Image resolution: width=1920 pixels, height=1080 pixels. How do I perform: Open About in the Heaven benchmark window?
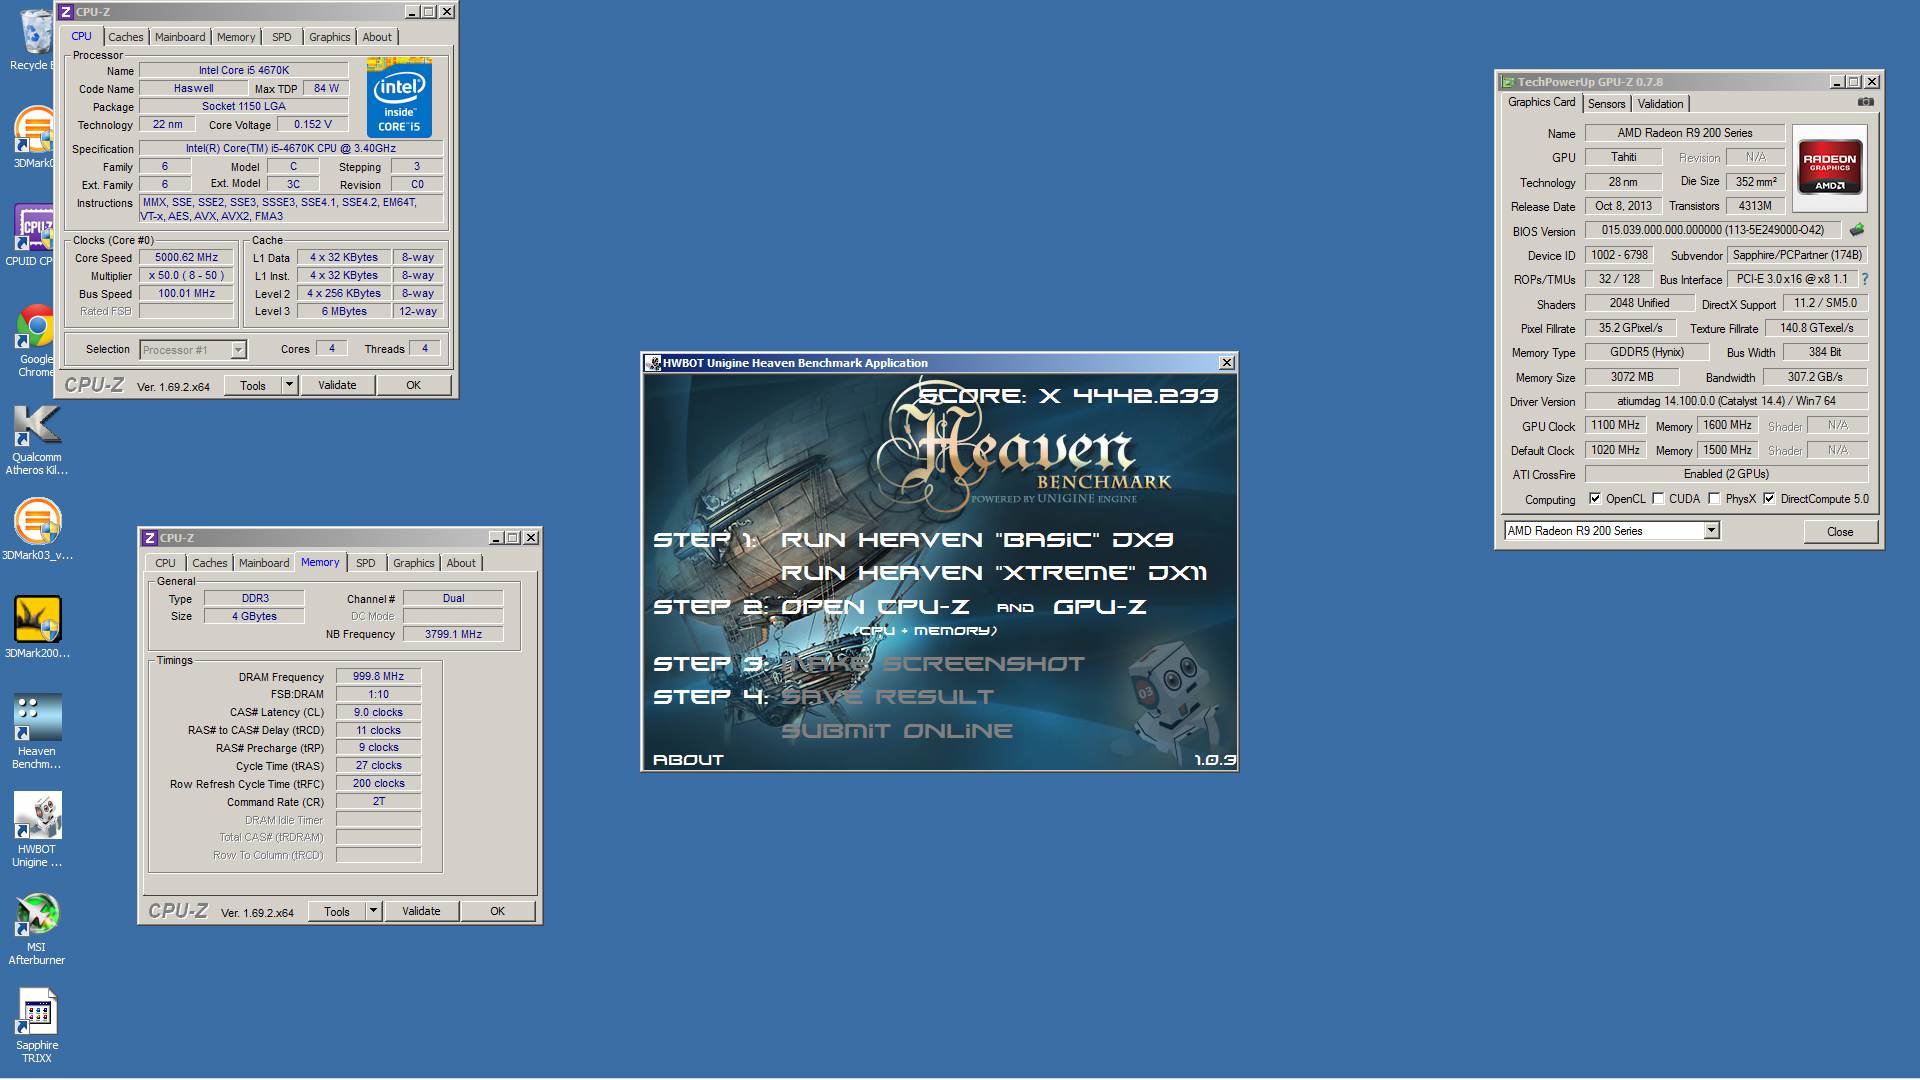(x=688, y=760)
